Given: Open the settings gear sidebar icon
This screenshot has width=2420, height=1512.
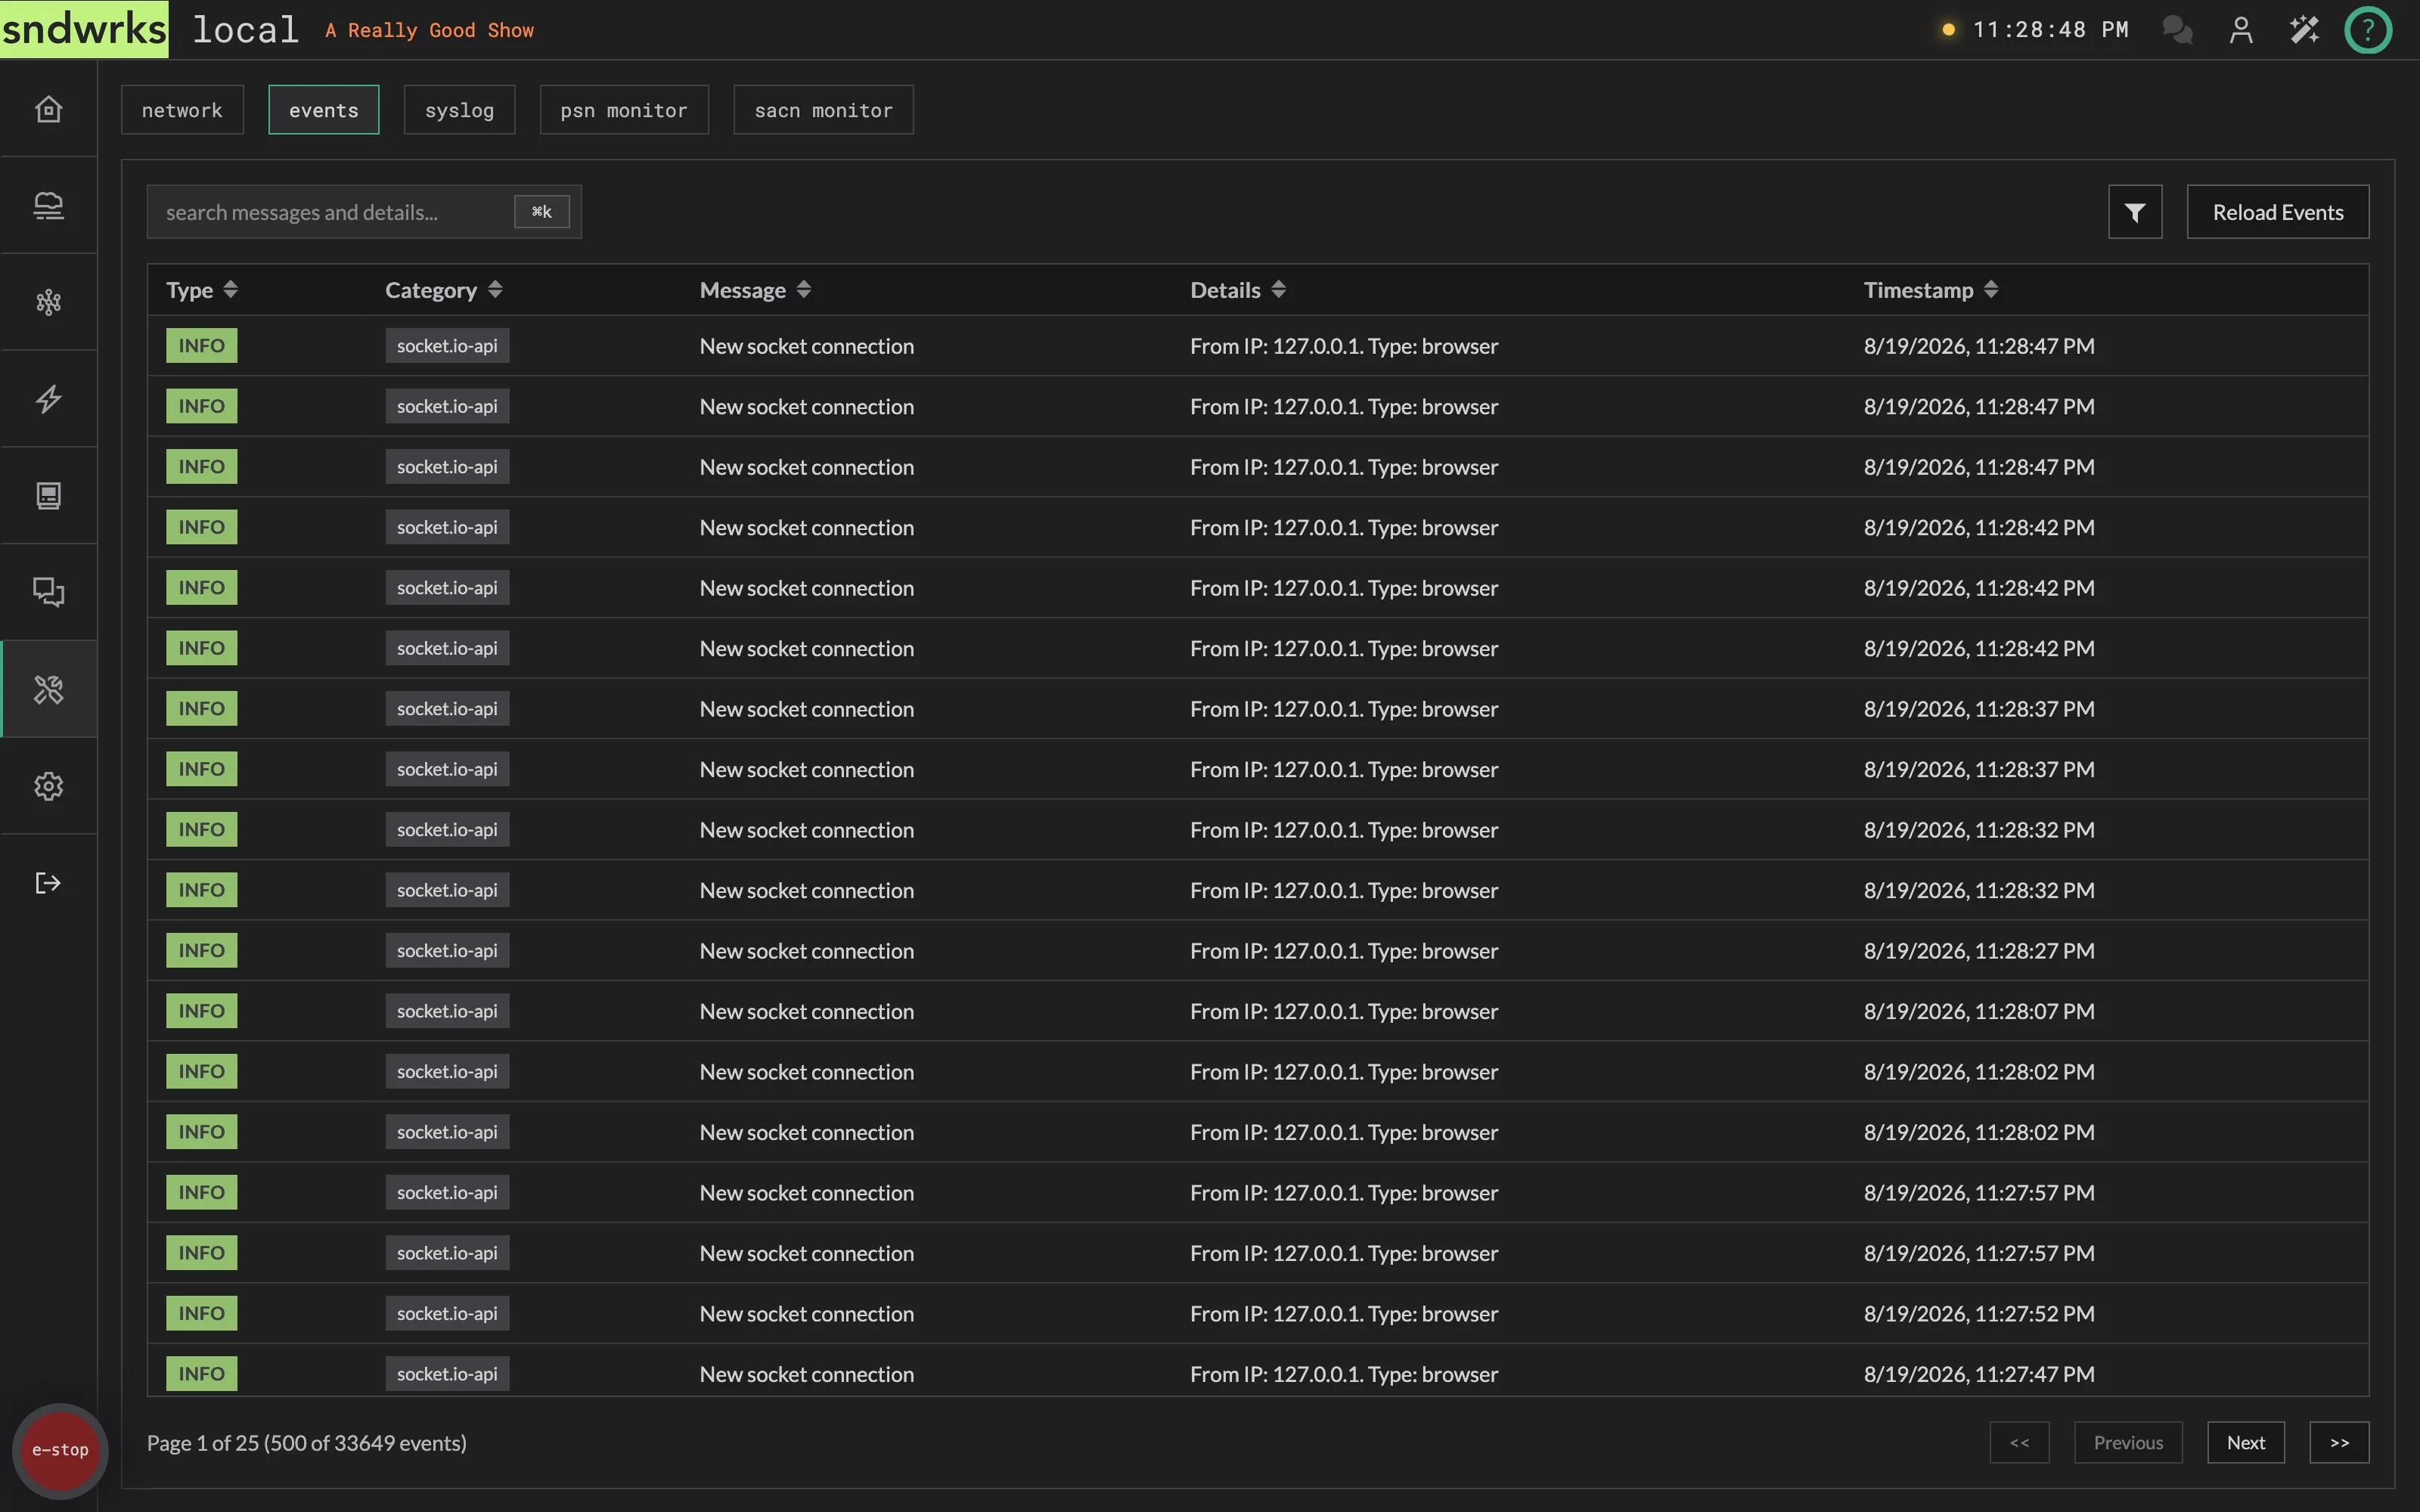Looking at the screenshot, I should (x=48, y=786).
